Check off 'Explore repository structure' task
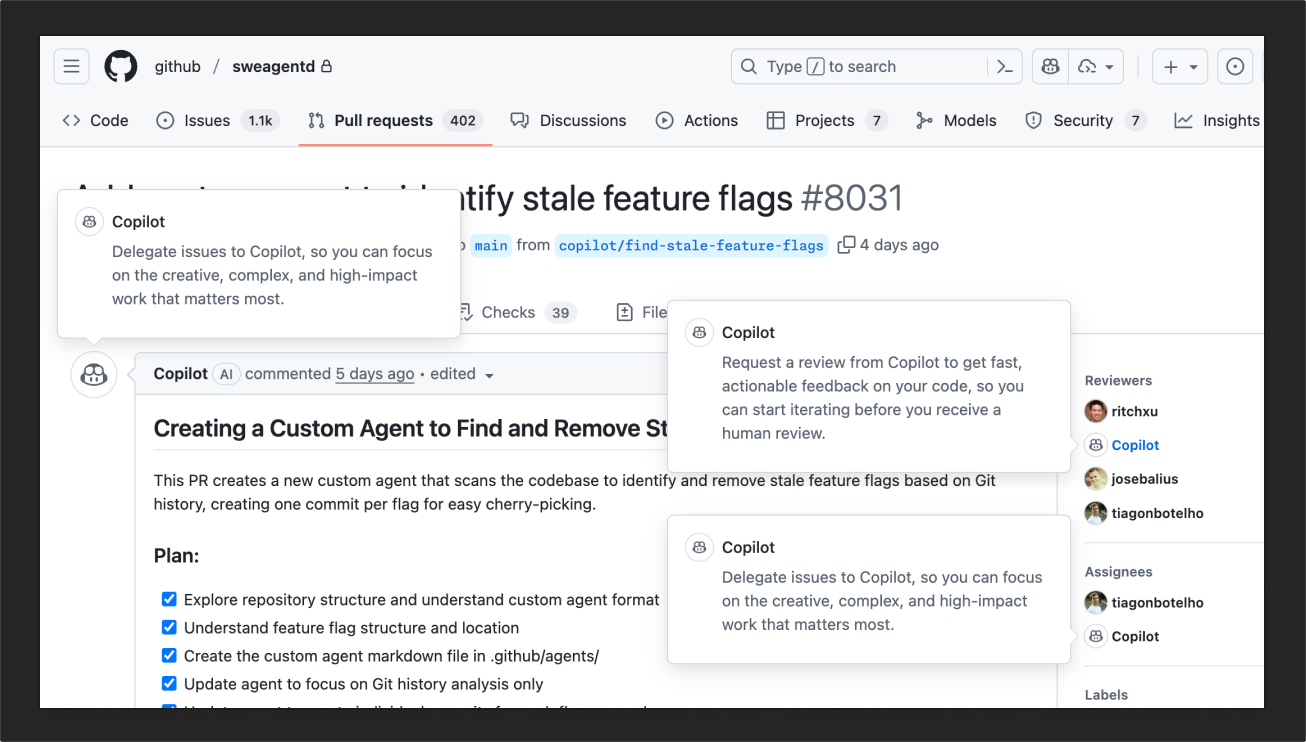The width and height of the screenshot is (1306, 742). (x=169, y=600)
